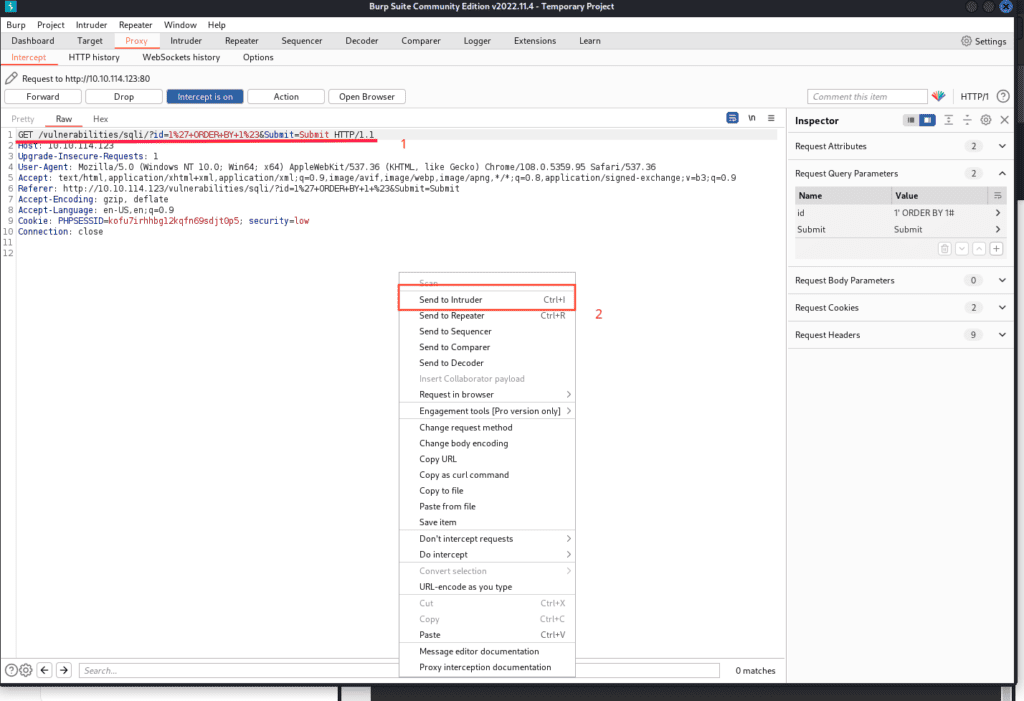Viewport: 1024px width, 701px height.
Task: Open the Don't intercept requests submenu
Action: coord(487,538)
